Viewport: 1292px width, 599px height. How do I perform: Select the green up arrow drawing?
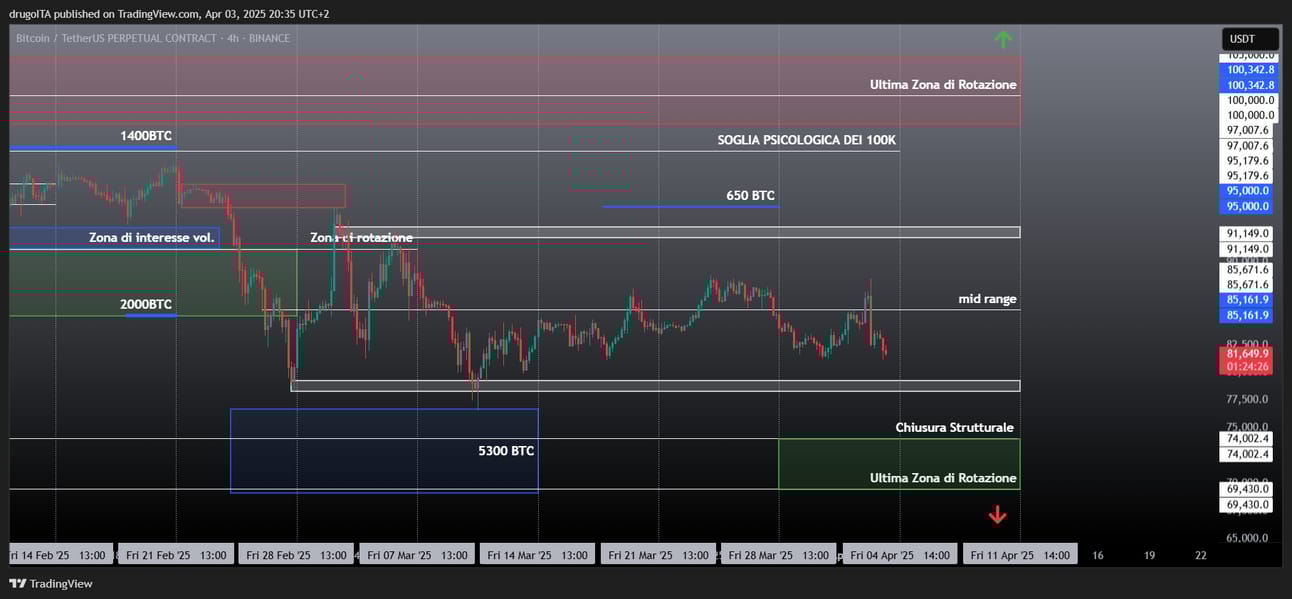[1003, 39]
